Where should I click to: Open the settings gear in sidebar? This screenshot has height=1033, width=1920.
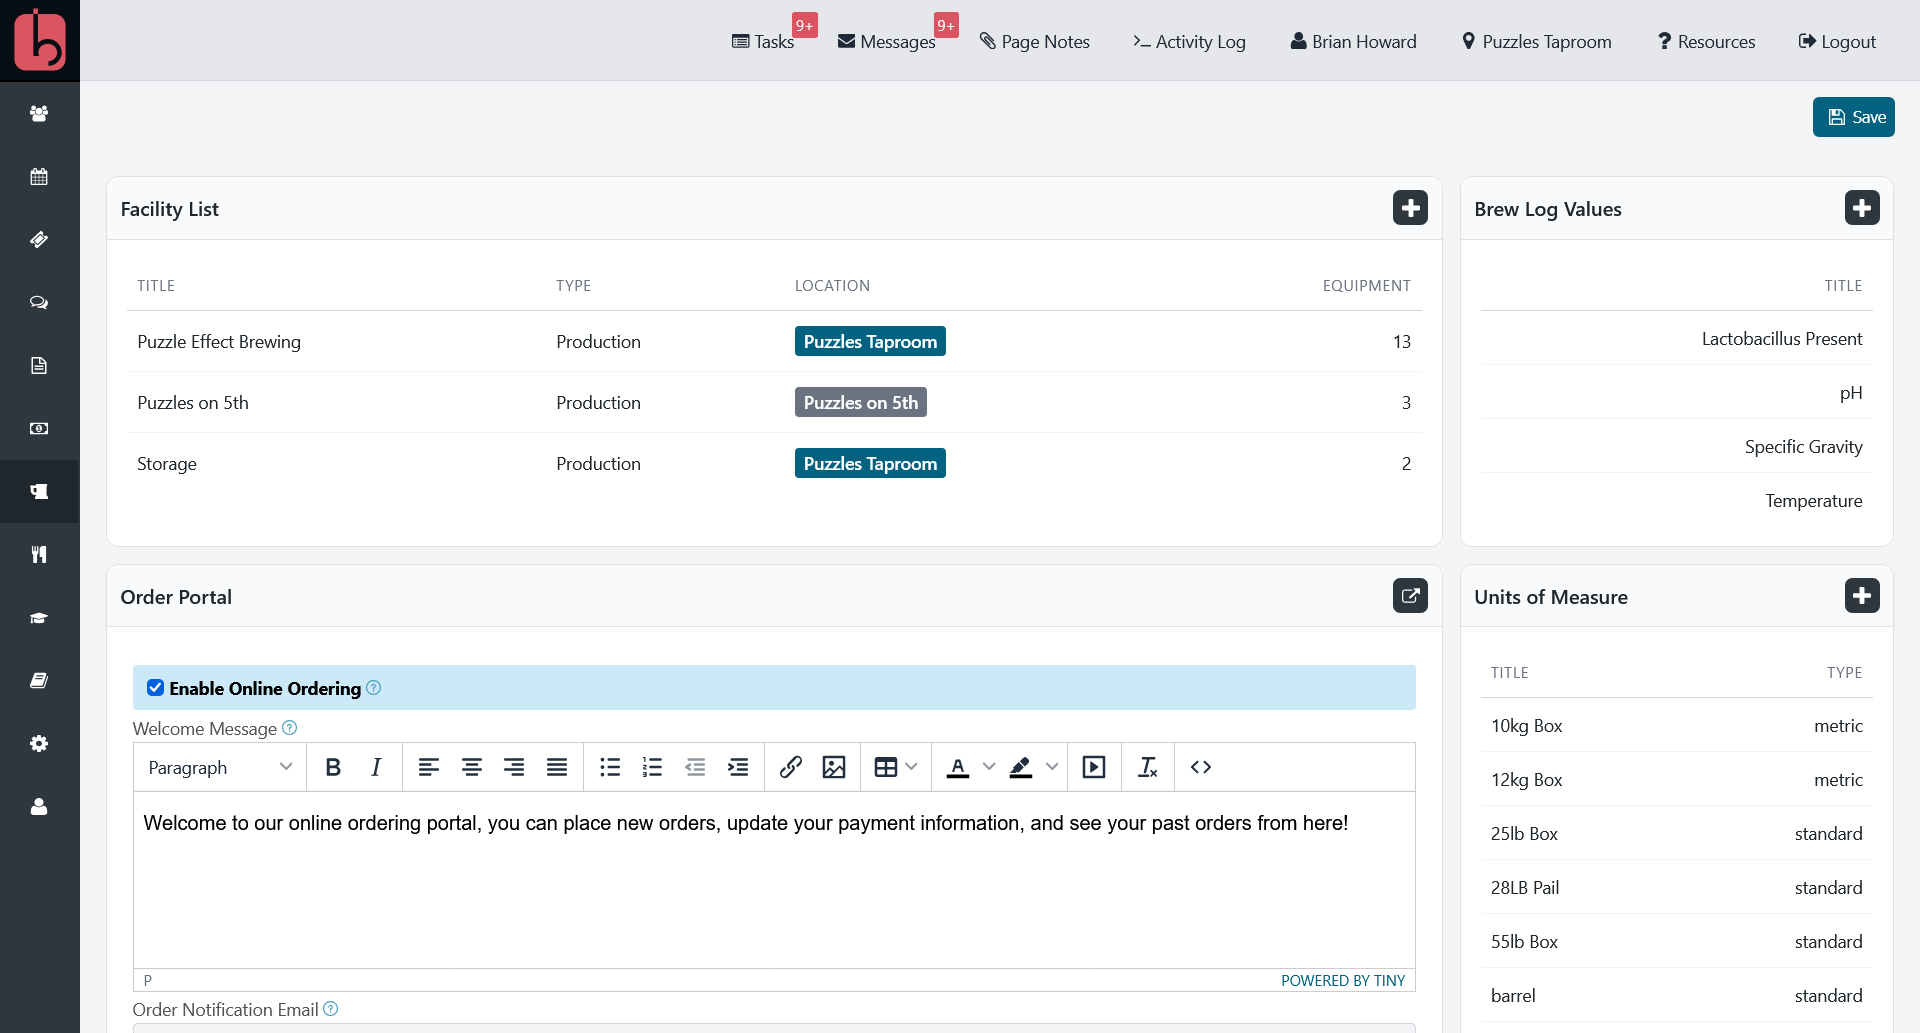pyautogui.click(x=39, y=744)
